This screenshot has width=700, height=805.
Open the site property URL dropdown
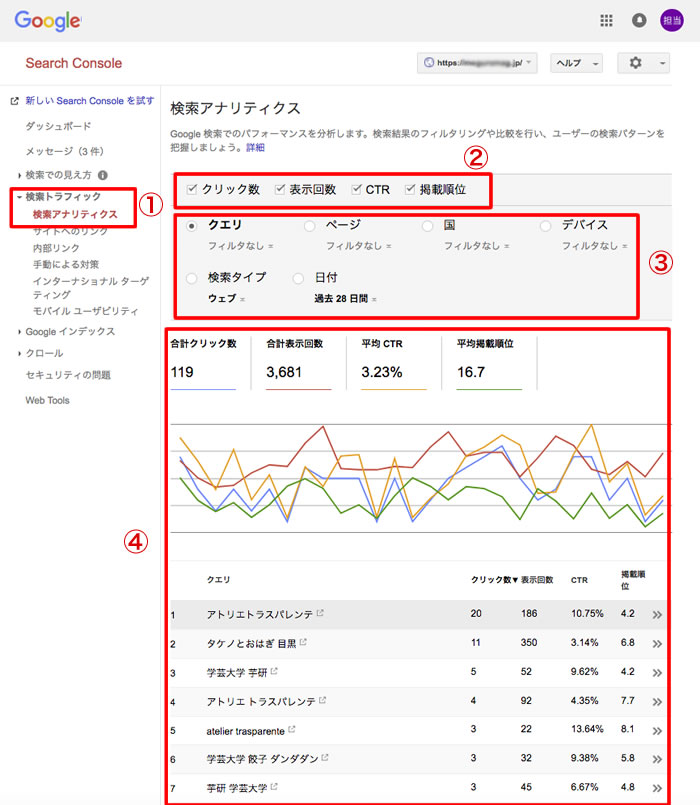tap(478, 63)
